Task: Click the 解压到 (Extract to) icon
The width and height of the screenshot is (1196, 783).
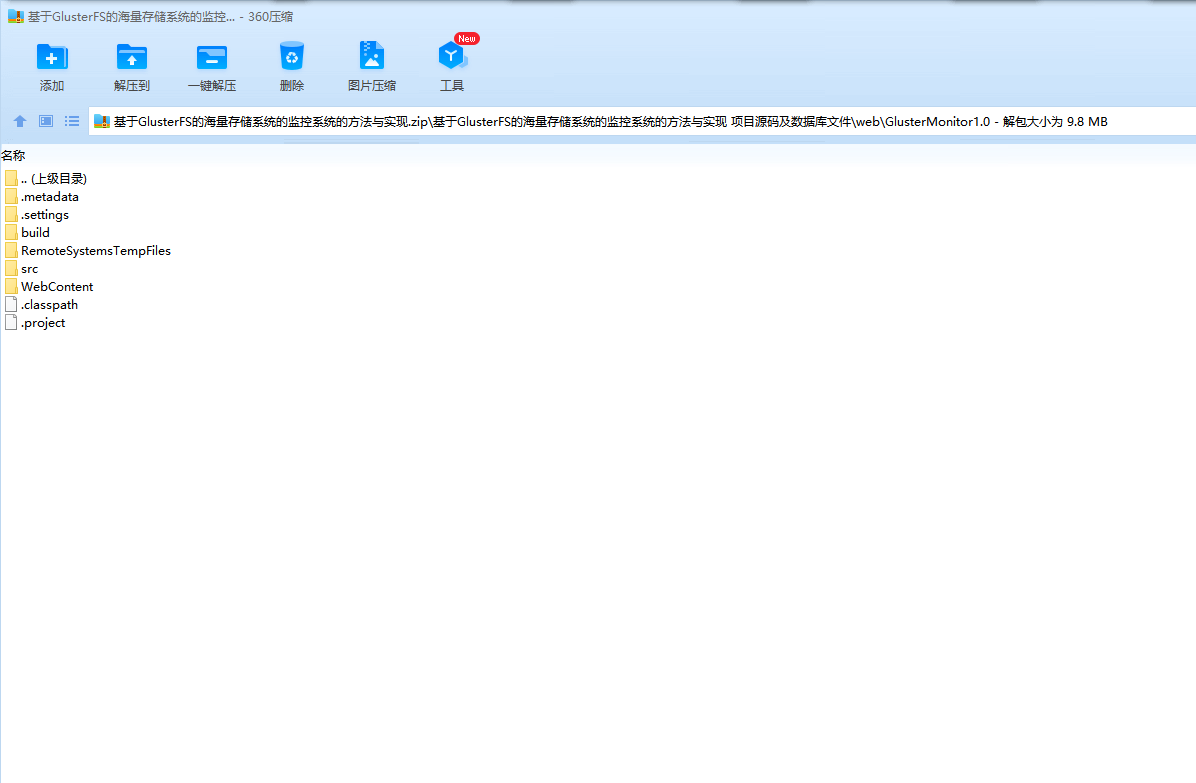Action: tap(131, 58)
